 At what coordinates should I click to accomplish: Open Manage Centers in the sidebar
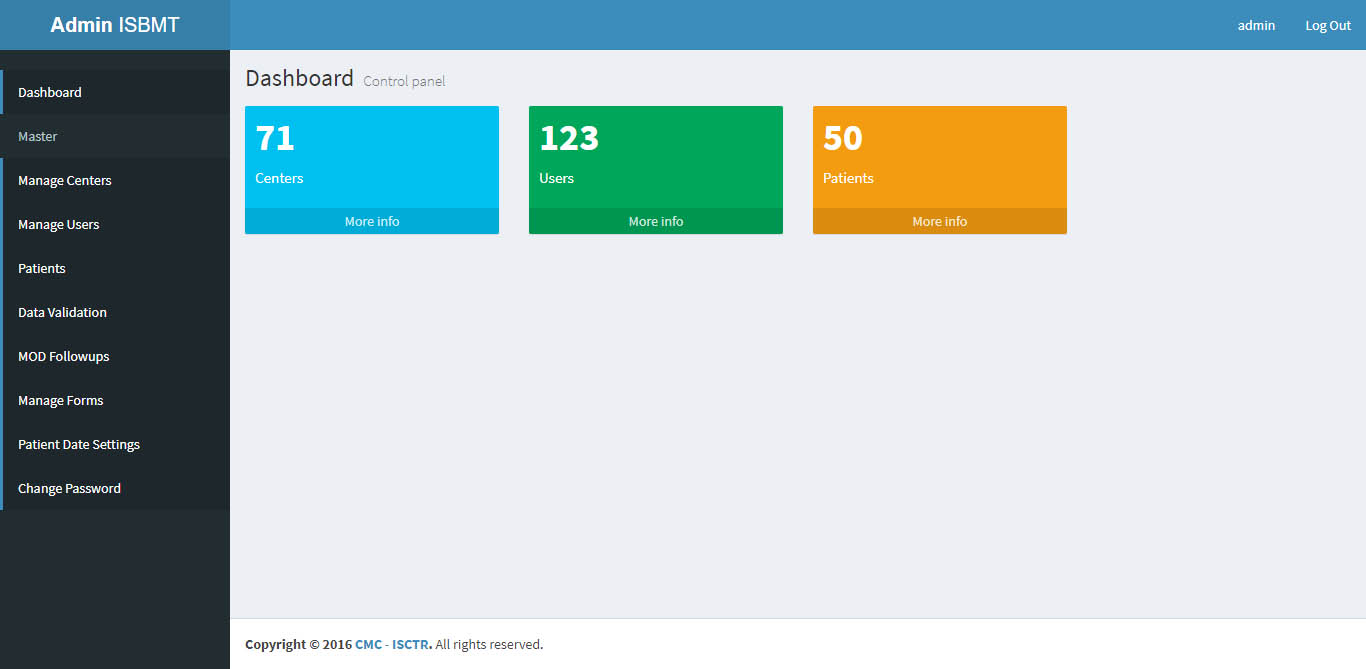[x=115, y=180]
